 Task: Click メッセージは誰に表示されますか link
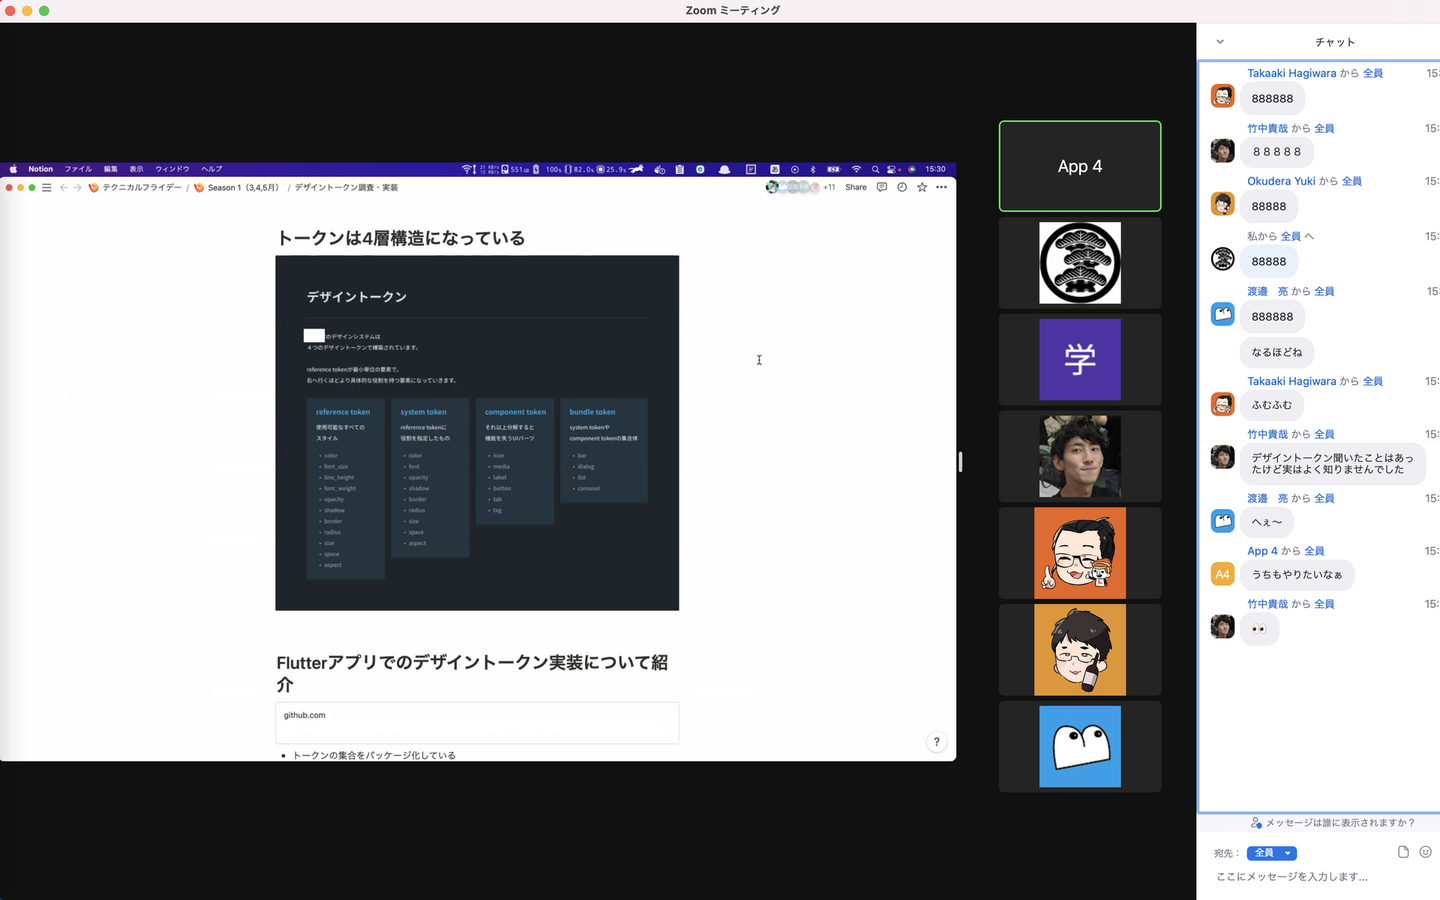point(1338,823)
